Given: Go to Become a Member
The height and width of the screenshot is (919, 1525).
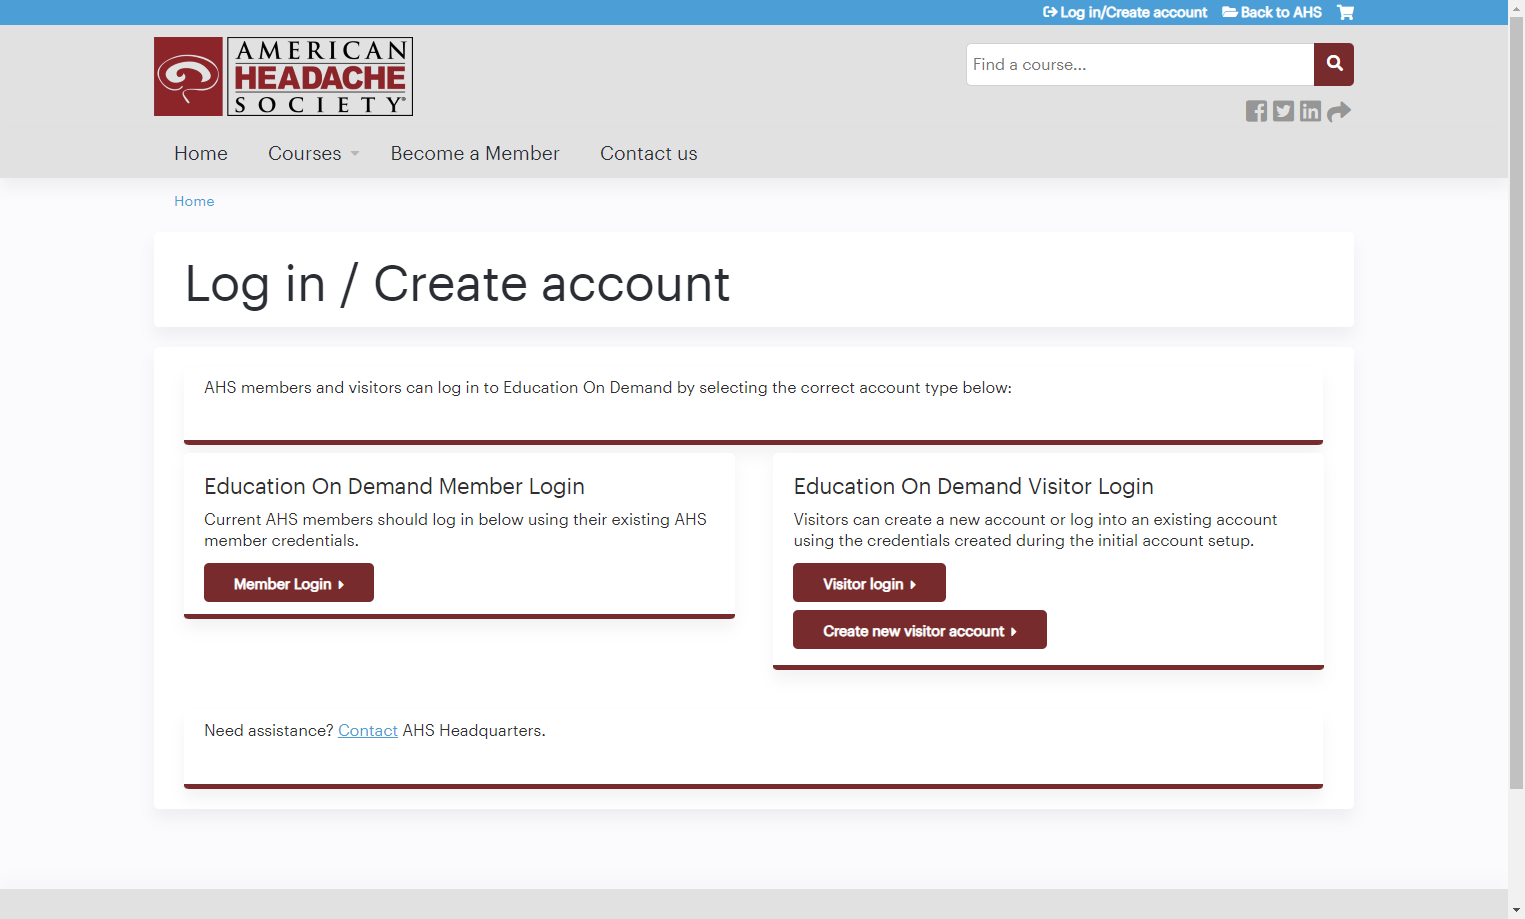Looking at the screenshot, I should click(x=475, y=153).
